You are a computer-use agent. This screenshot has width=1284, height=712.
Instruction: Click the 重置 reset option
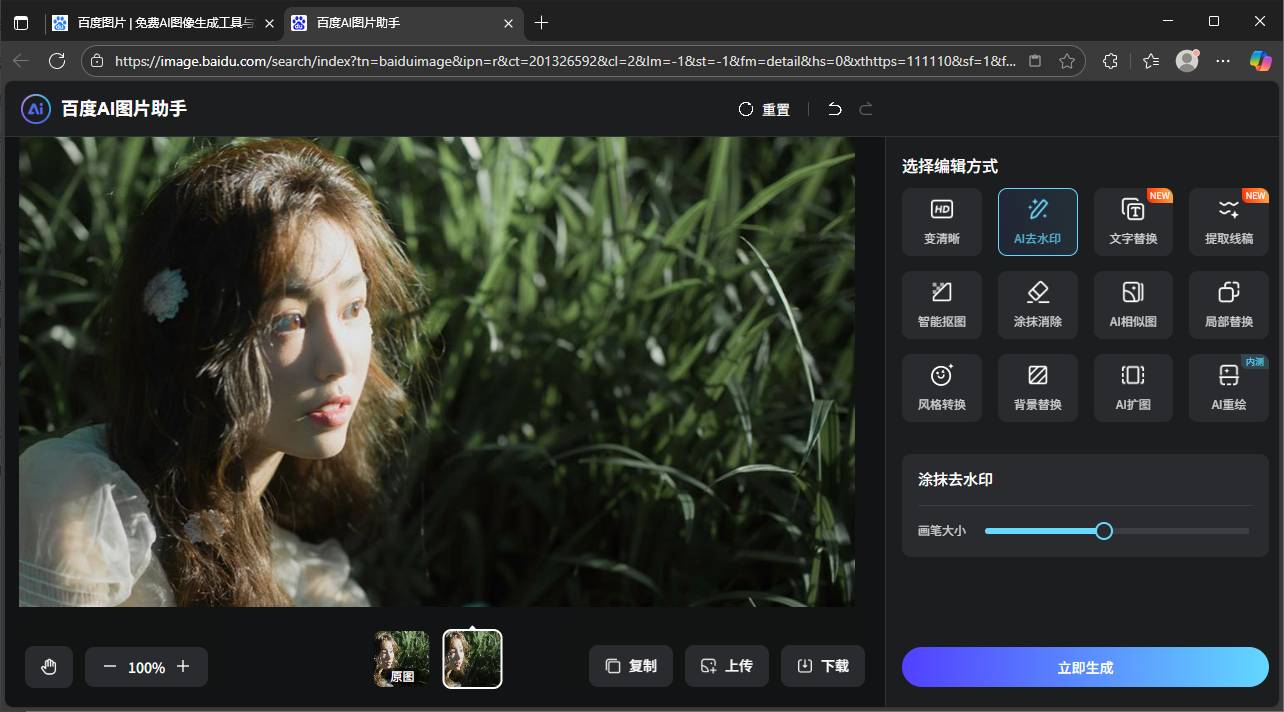tap(763, 109)
